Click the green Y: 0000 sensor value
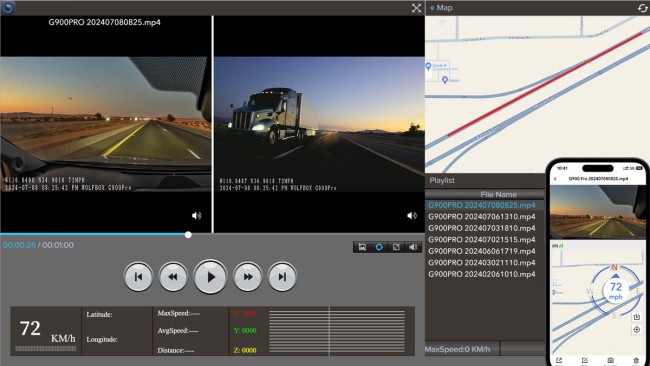 point(245,331)
